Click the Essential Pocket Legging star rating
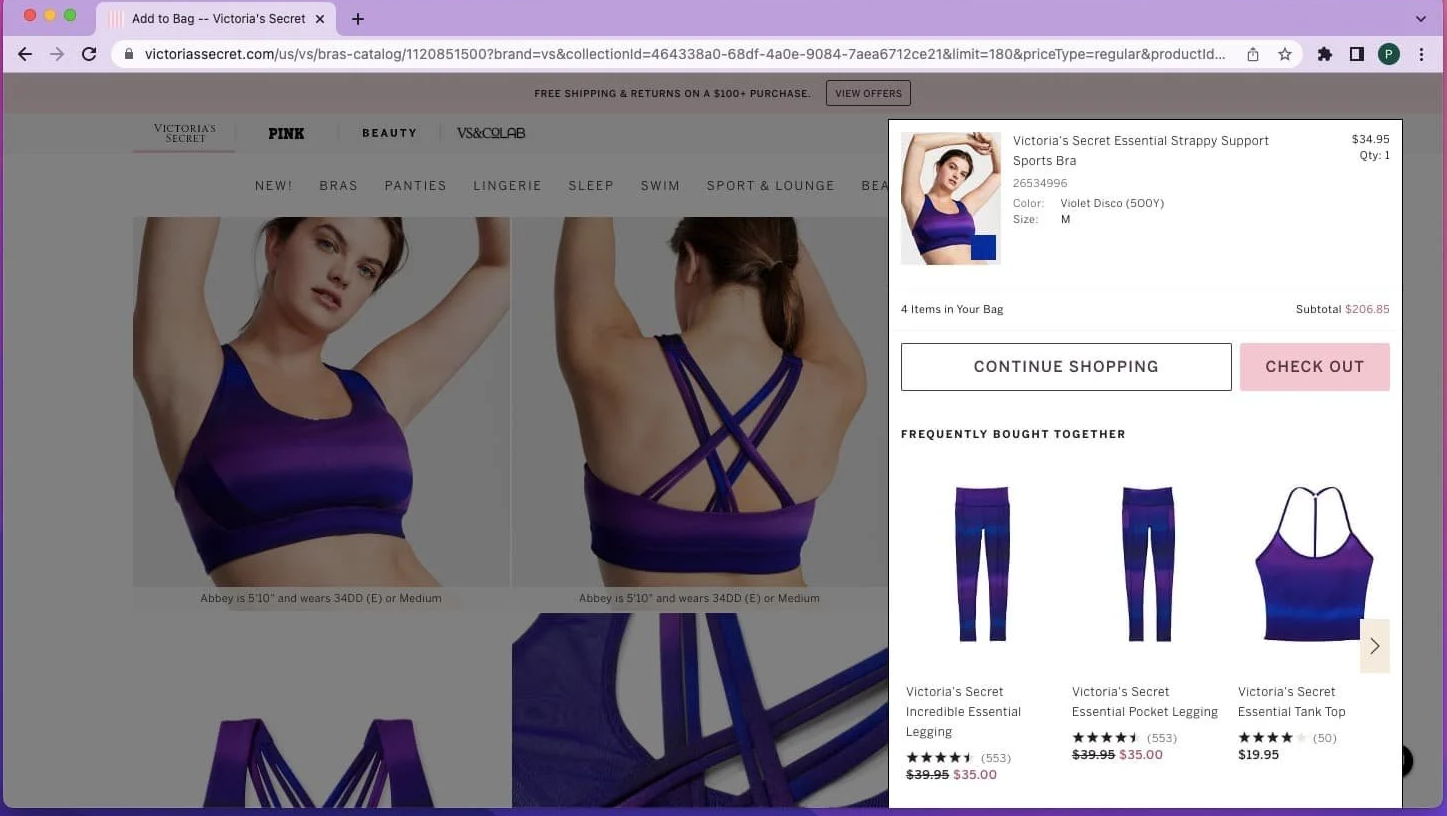This screenshot has width=1447, height=816. point(1105,738)
